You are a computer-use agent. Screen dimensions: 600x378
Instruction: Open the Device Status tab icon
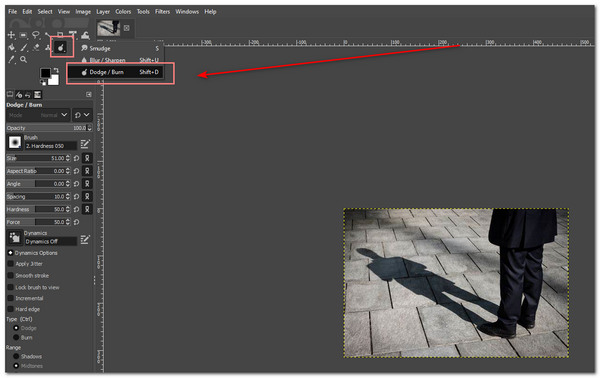pyautogui.click(x=19, y=94)
